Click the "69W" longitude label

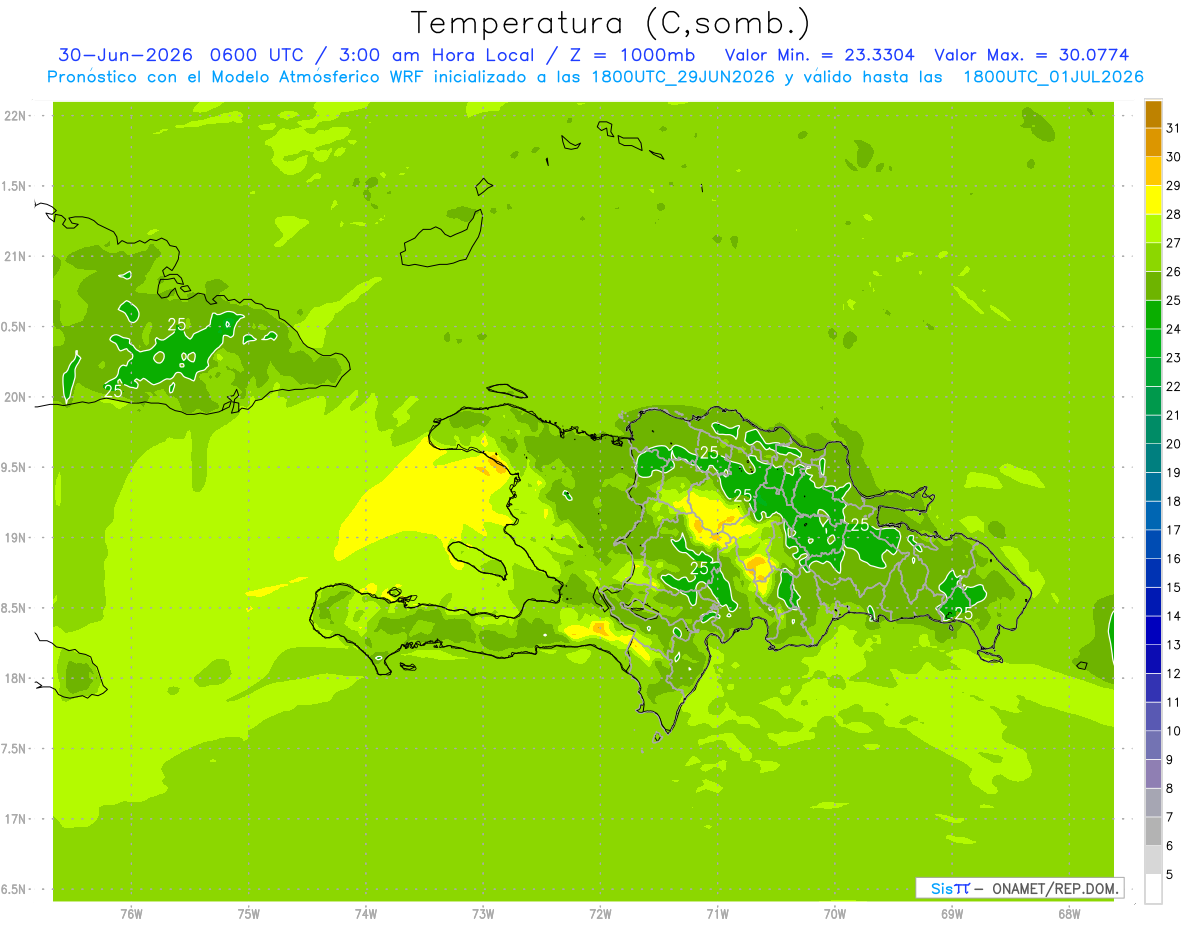(952, 913)
